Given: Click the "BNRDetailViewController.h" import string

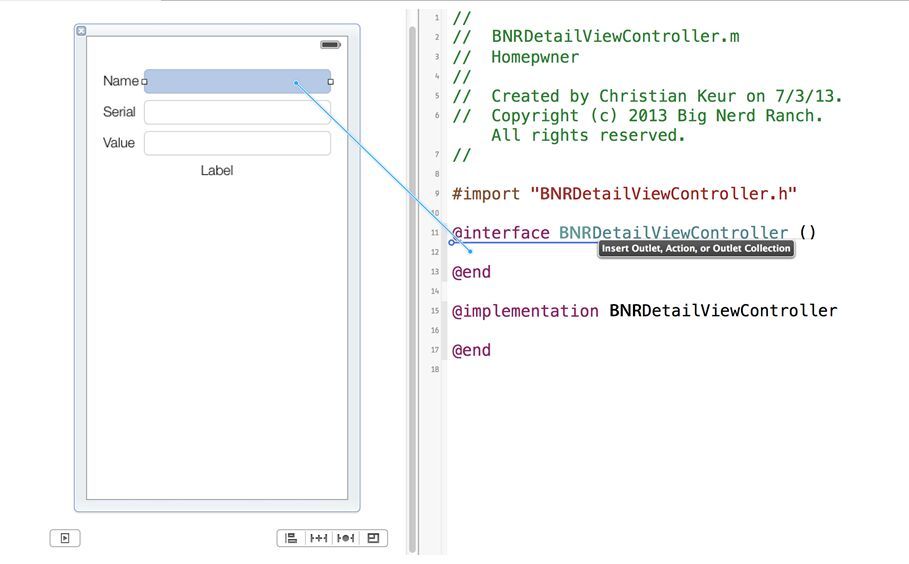Looking at the screenshot, I should click(664, 194).
